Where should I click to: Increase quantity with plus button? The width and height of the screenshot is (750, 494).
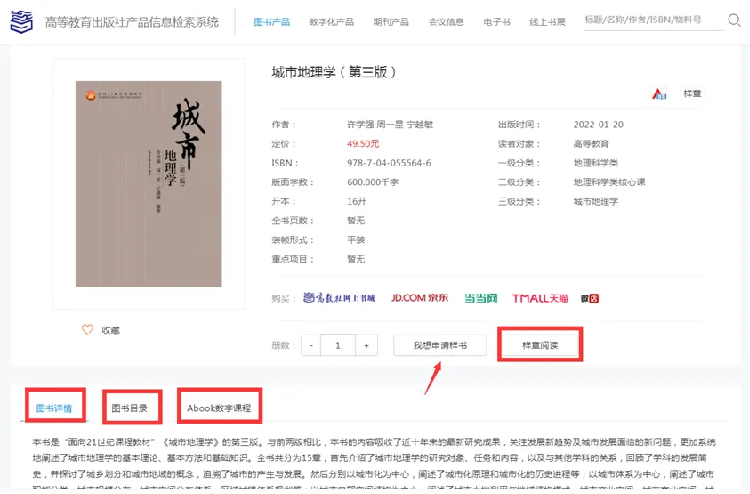[x=366, y=345]
